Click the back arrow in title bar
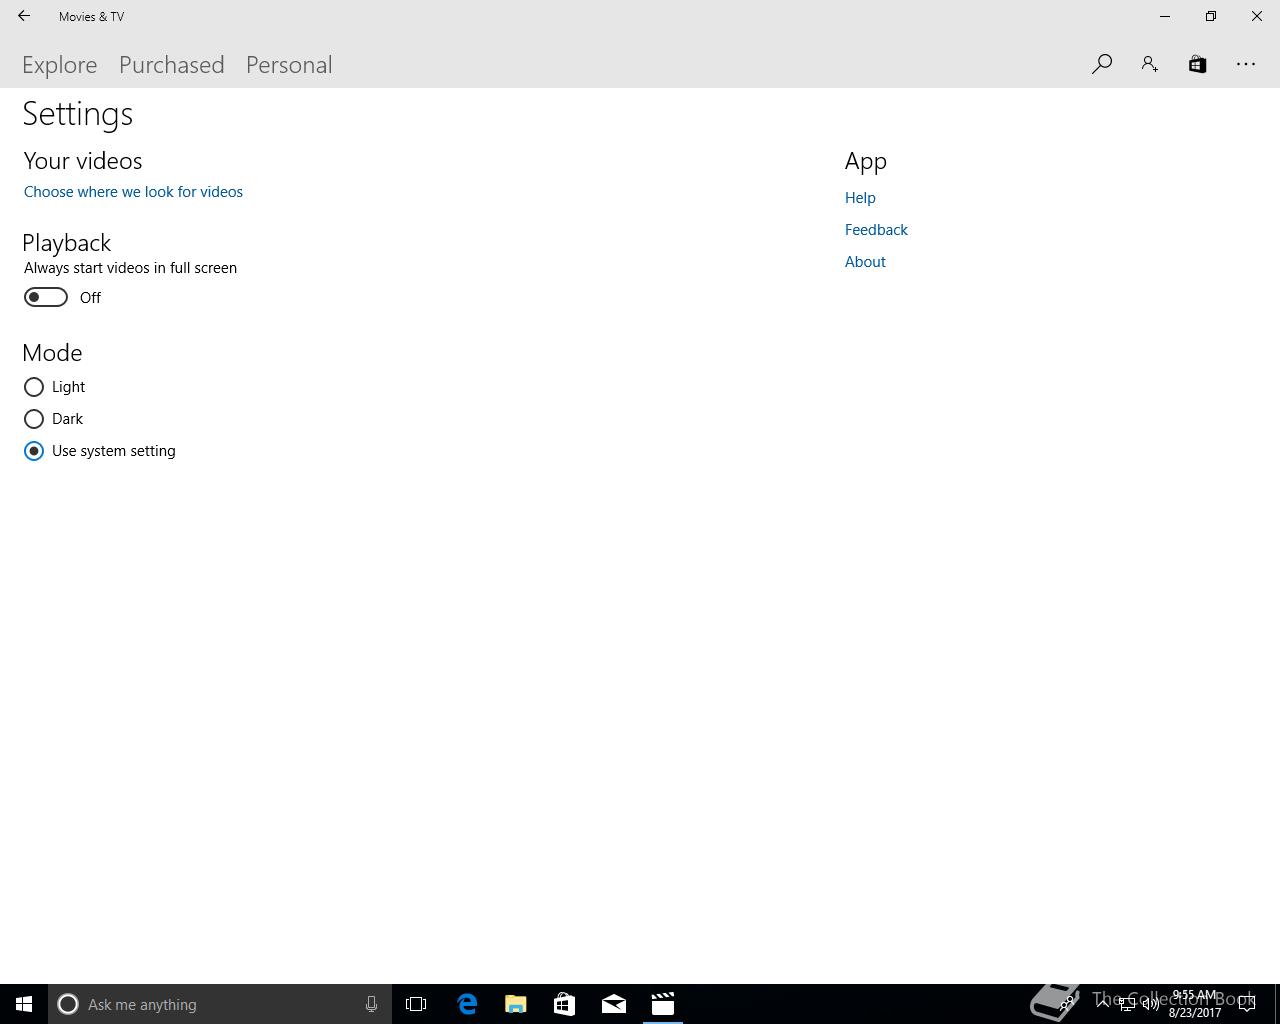The width and height of the screenshot is (1280, 1024). point(24,16)
